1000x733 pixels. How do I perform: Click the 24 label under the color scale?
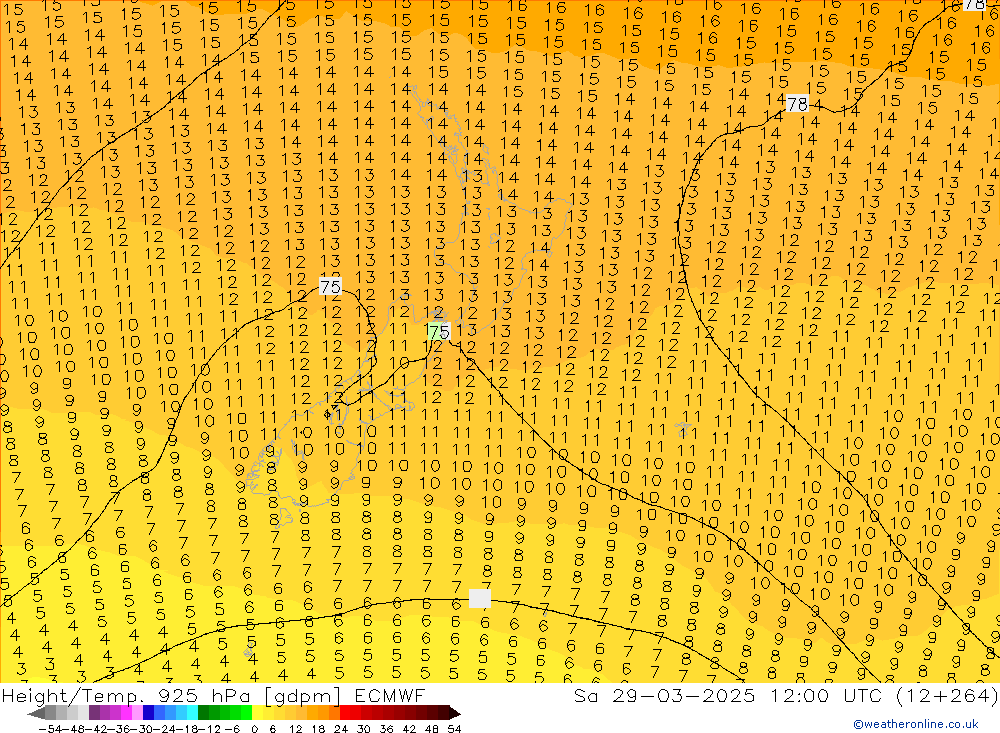pos(341,729)
